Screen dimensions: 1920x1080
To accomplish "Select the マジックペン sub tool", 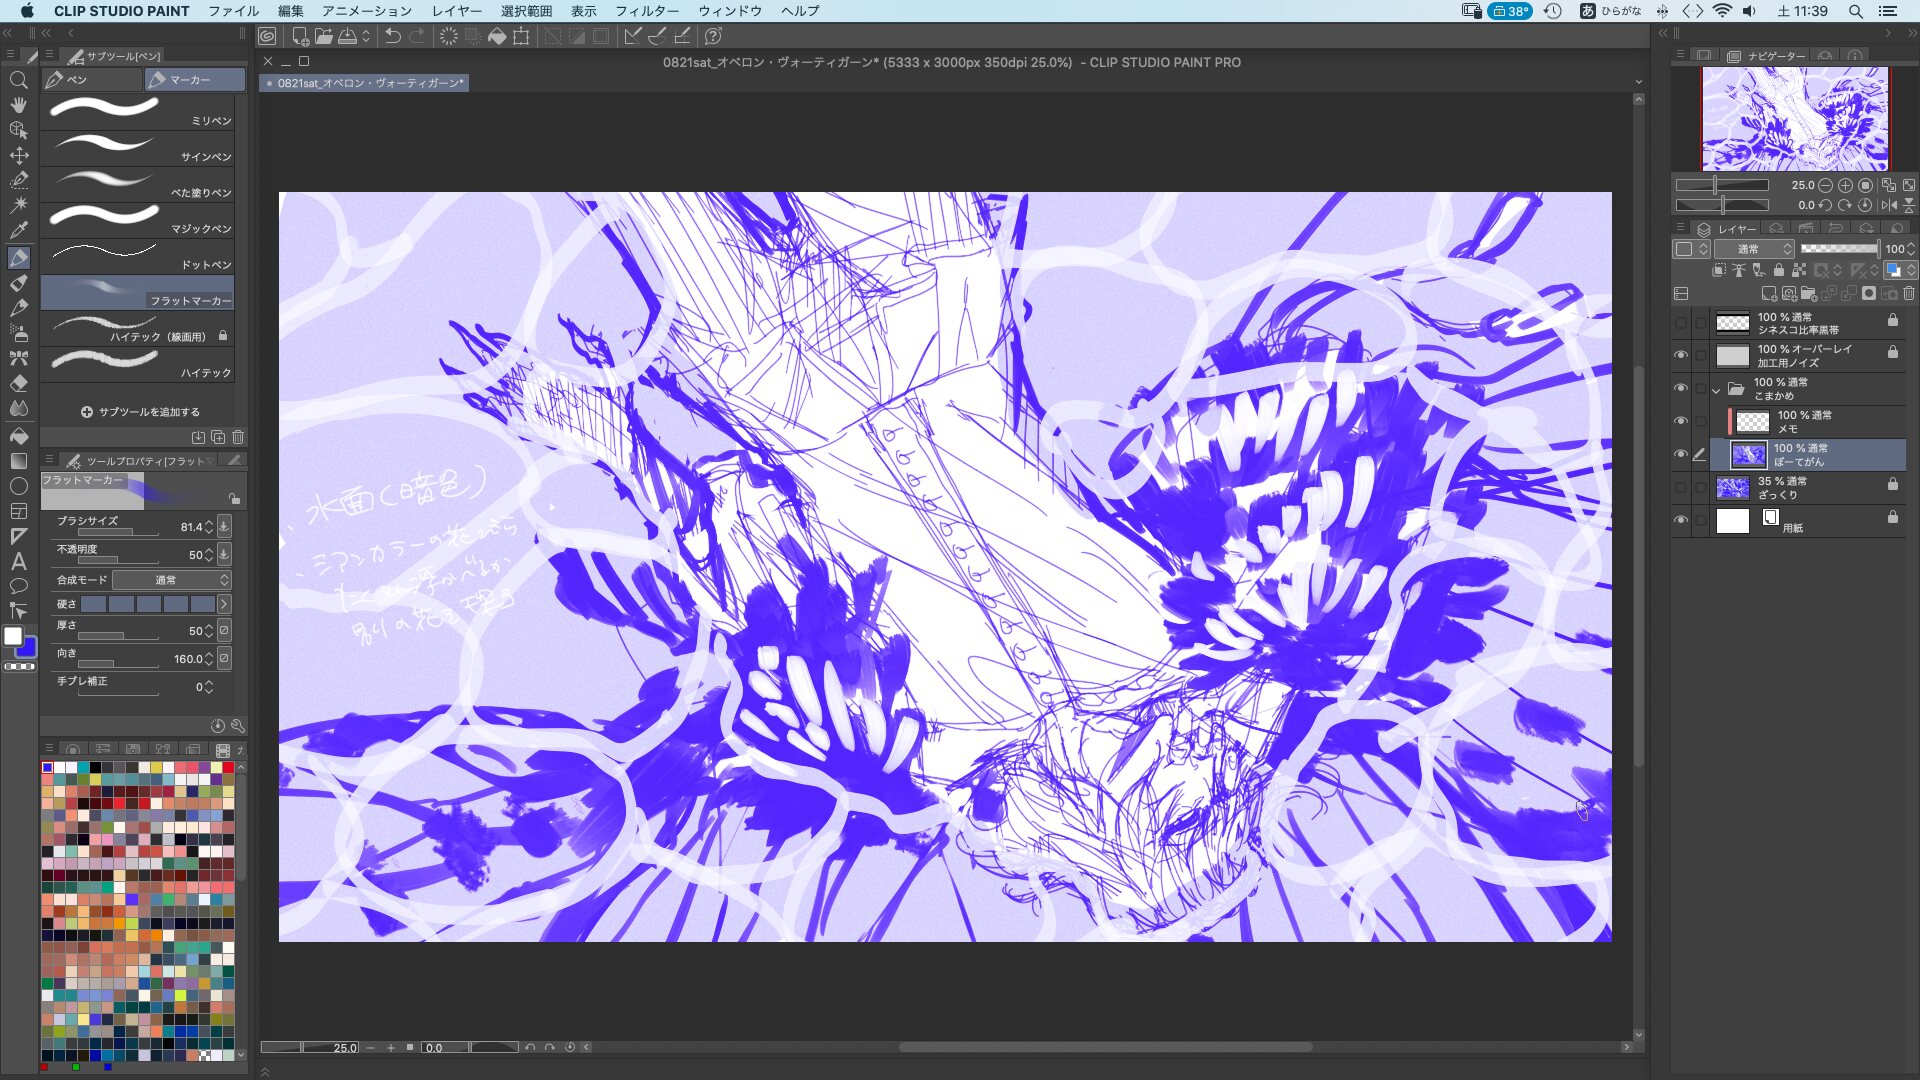I will pos(138,219).
